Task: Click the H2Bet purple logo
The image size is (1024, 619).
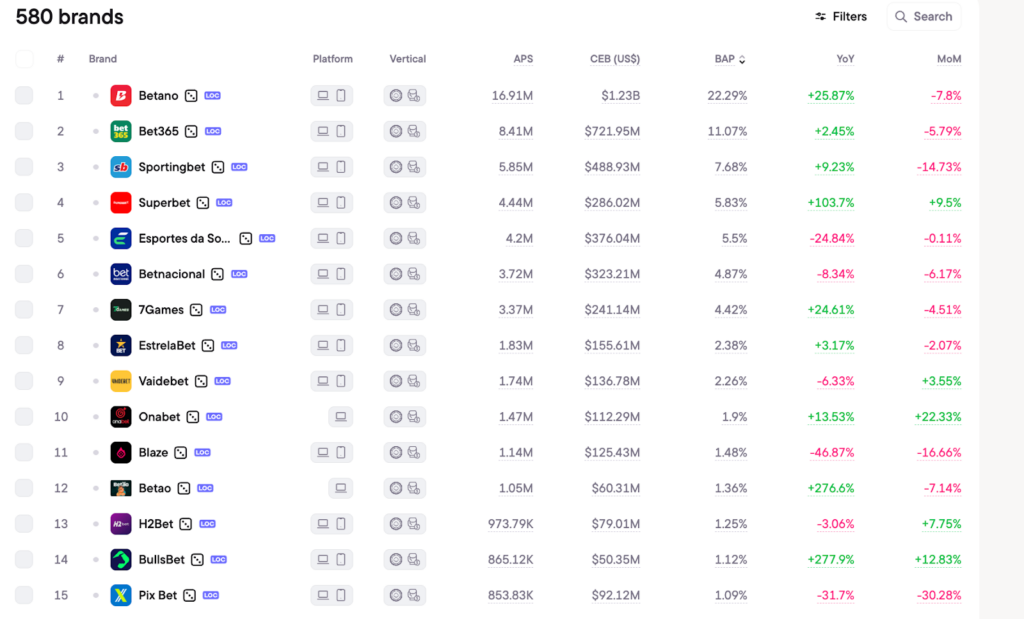Action: [121, 524]
